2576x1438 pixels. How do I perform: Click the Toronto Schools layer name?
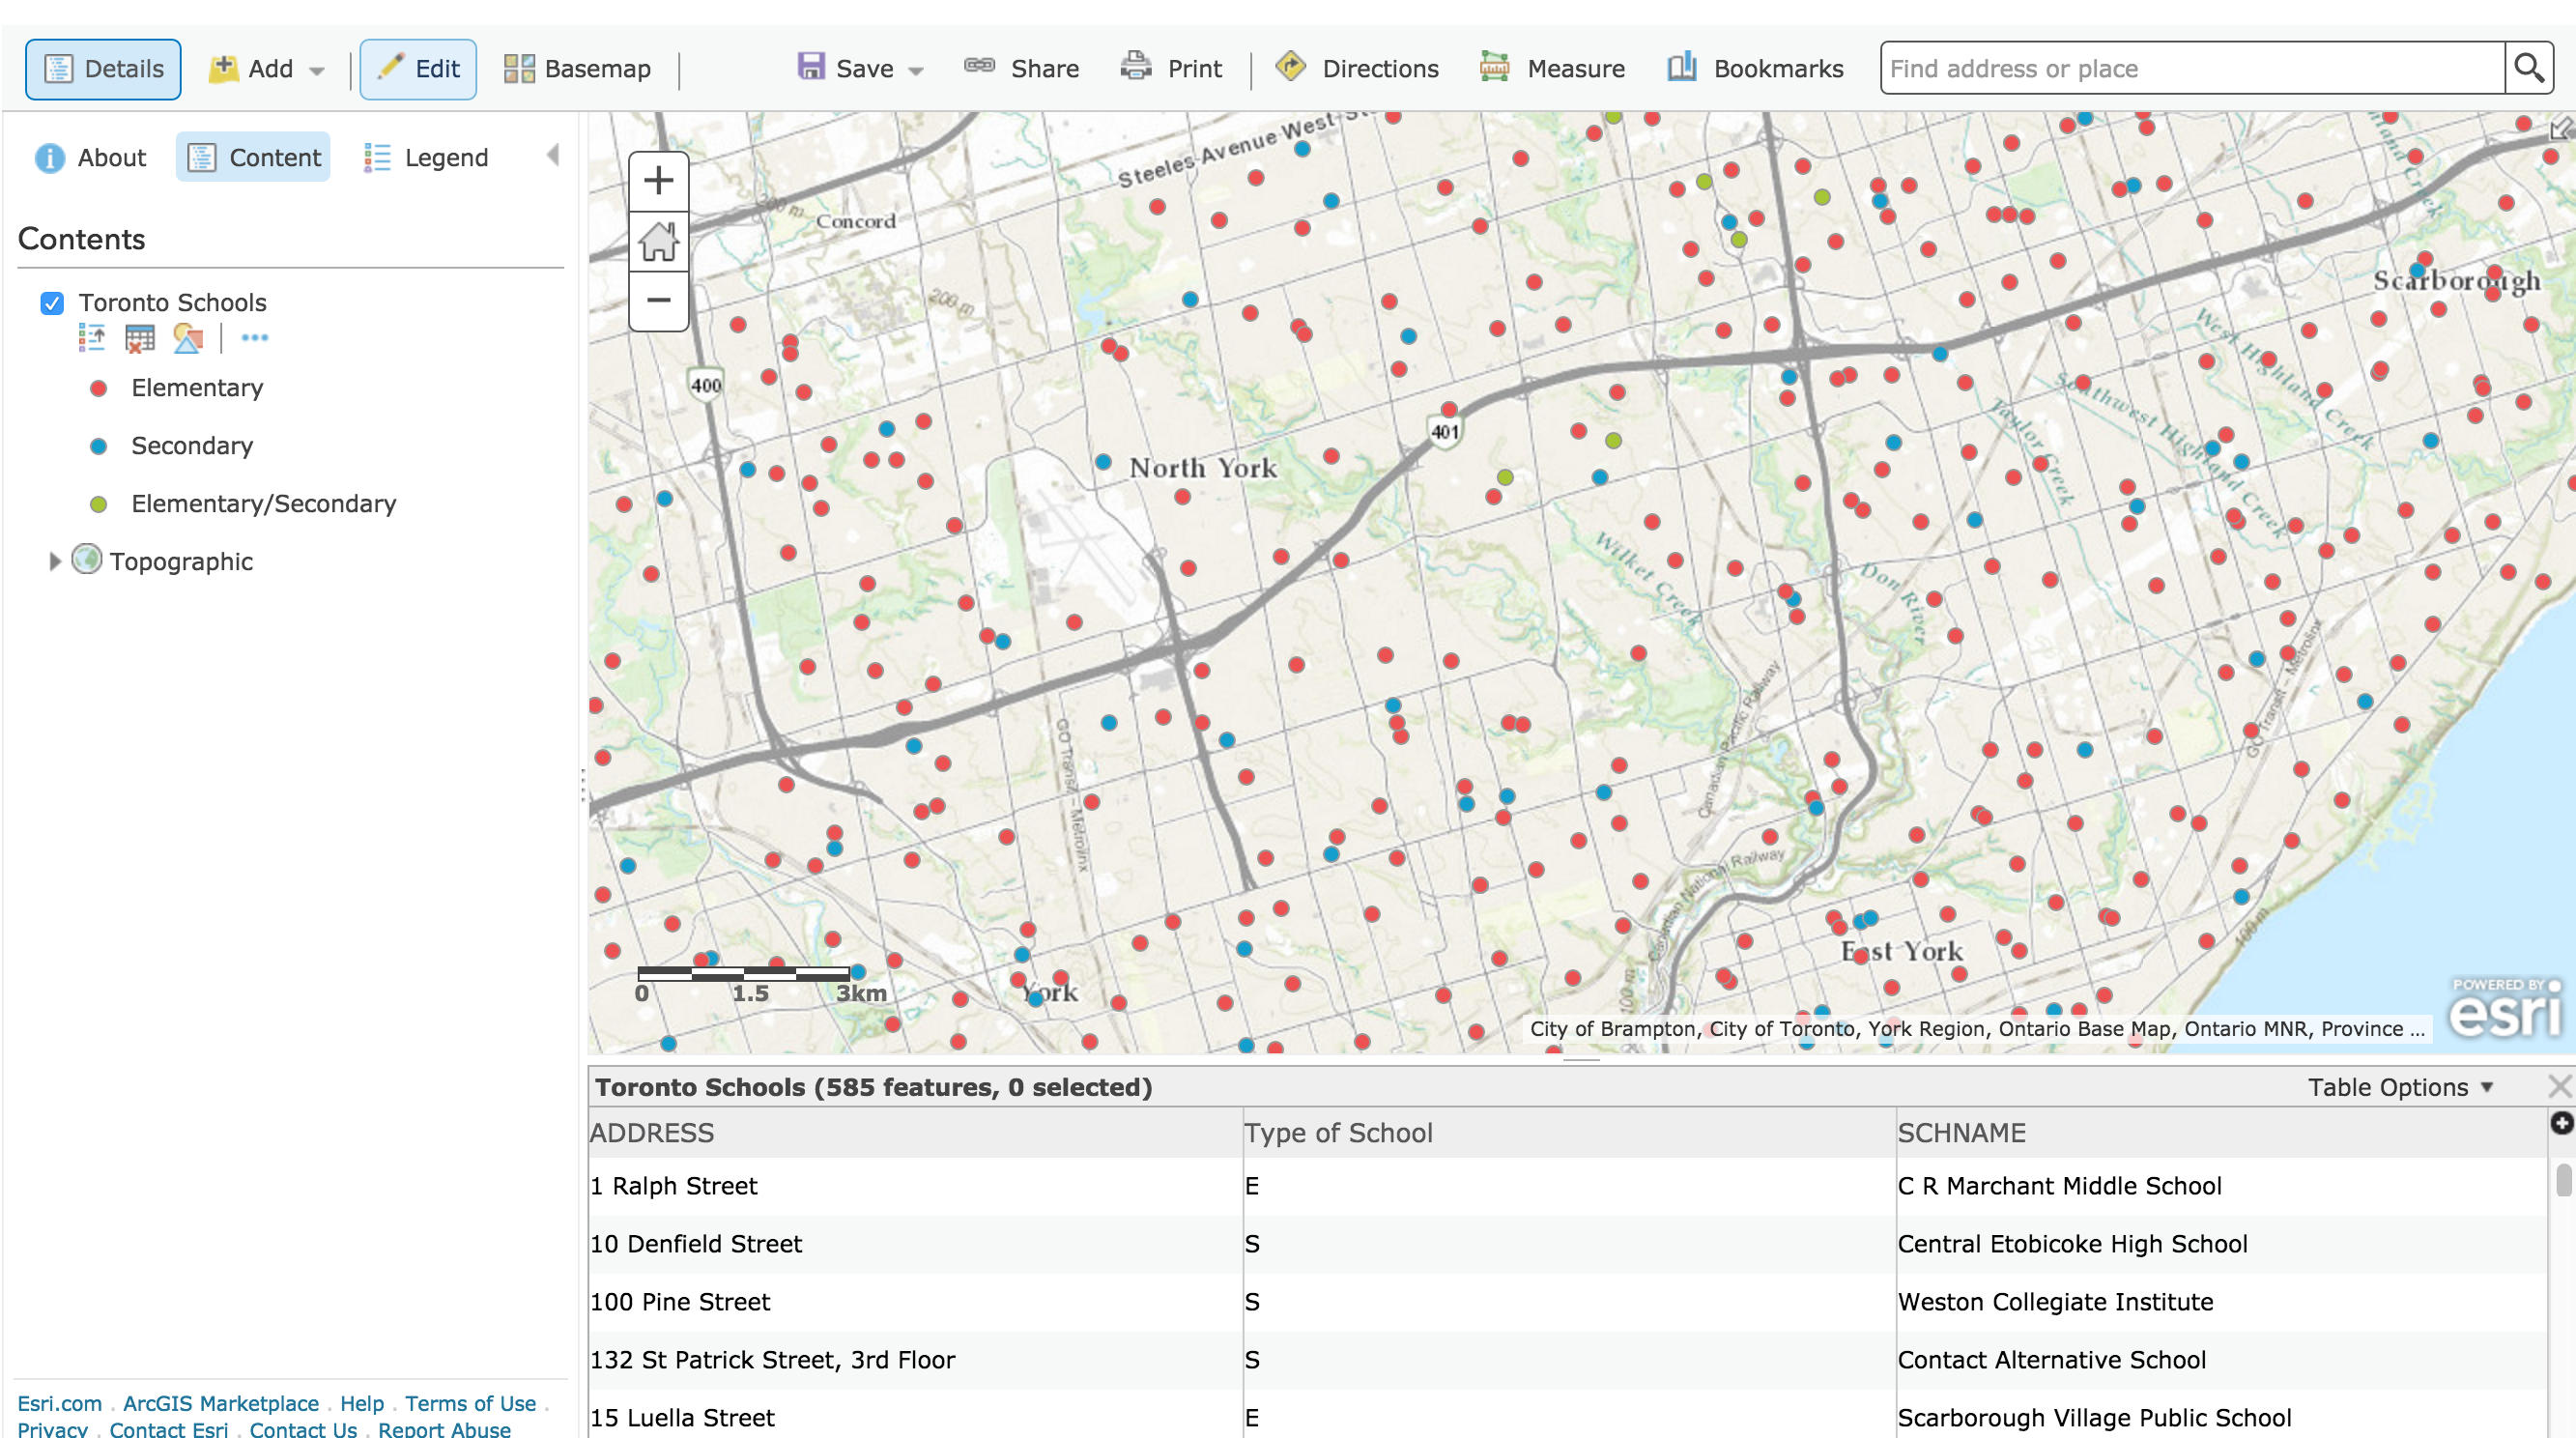point(172,302)
